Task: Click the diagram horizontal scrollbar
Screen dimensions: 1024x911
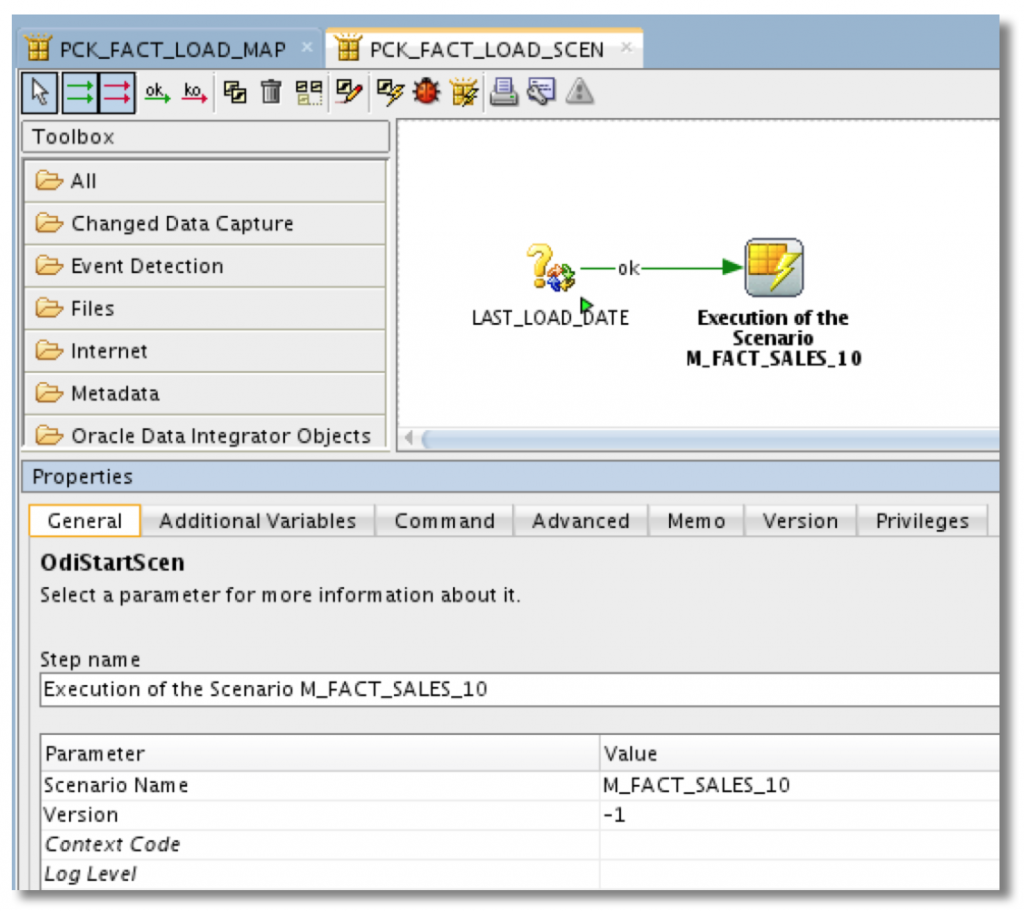Action: click(700, 438)
